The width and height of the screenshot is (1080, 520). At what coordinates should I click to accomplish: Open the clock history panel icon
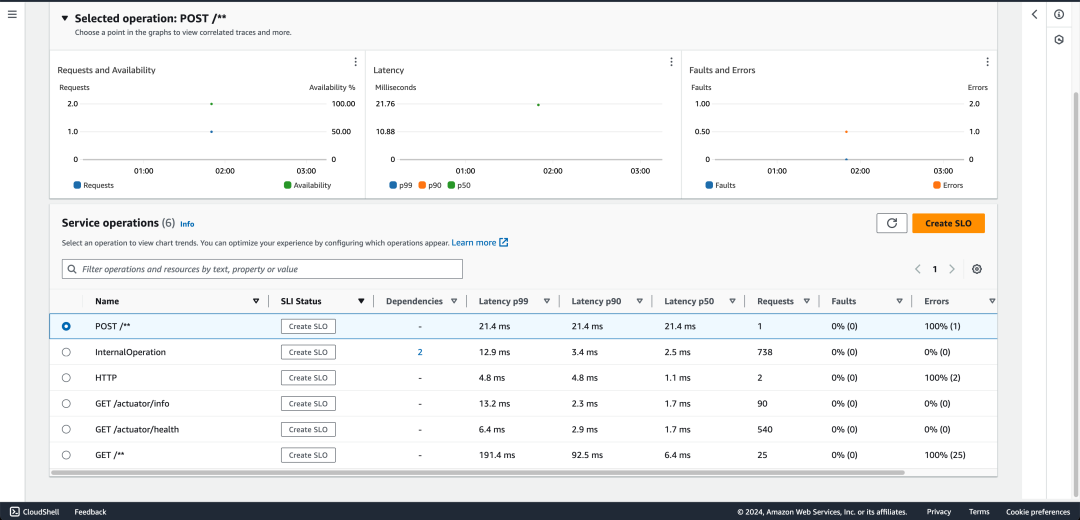(x=1059, y=40)
